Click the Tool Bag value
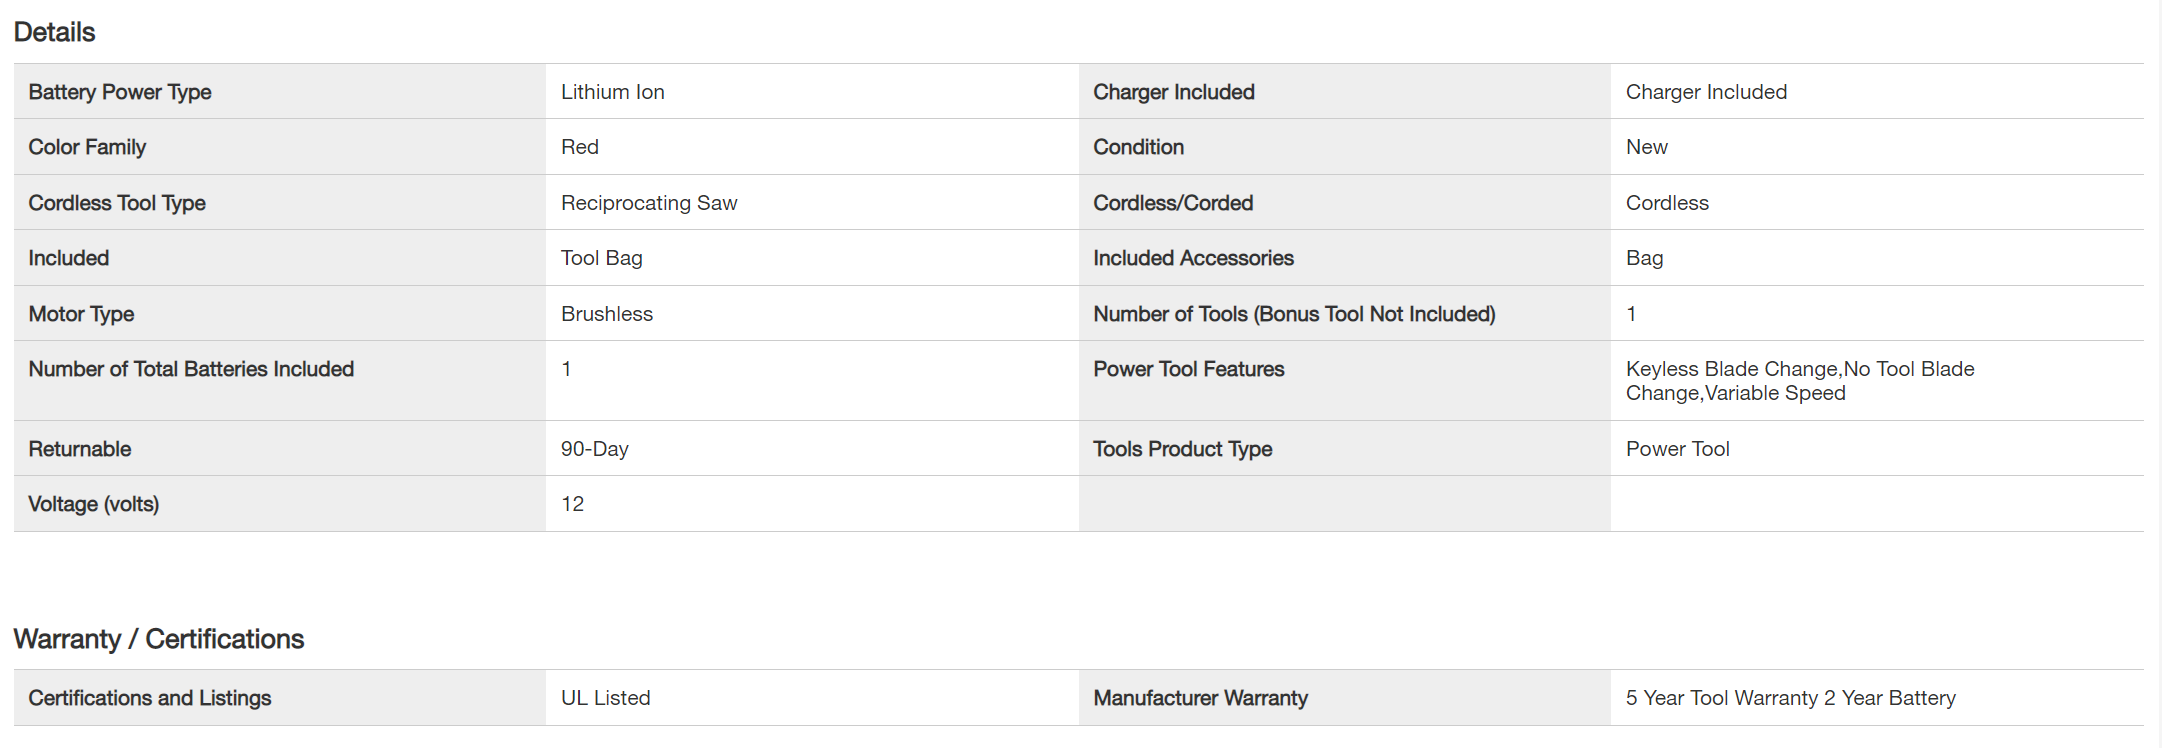This screenshot has width=2162, height=748. coord(601,258)
